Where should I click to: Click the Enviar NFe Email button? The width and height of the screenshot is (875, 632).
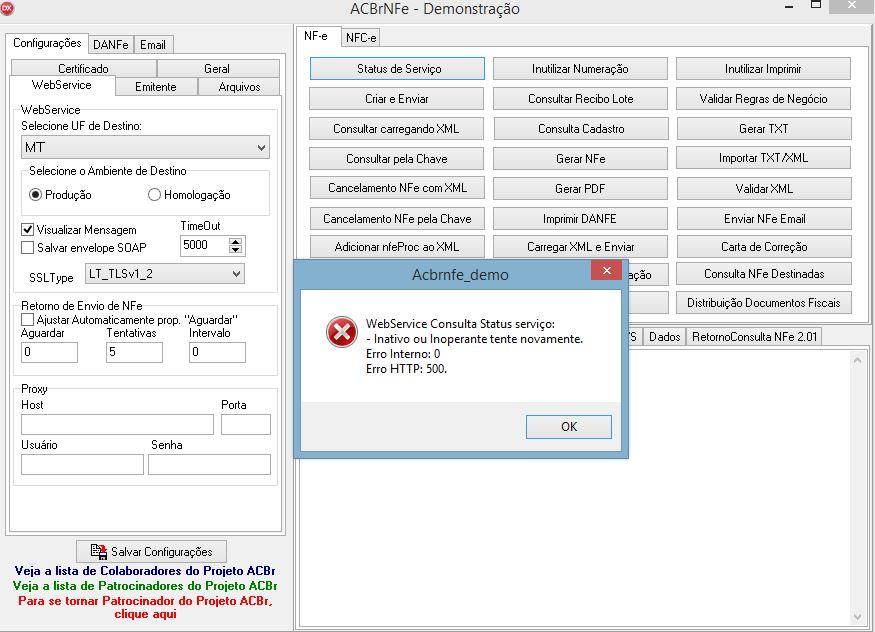pyautogui.click(x=763, y=219)
